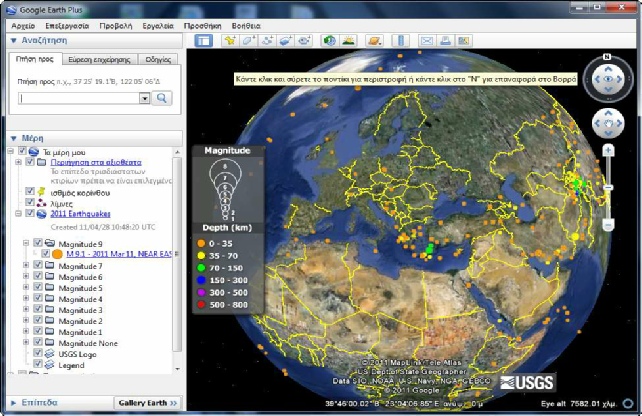
Task: Focus the fly-to search input field
Action: [79, 98]
